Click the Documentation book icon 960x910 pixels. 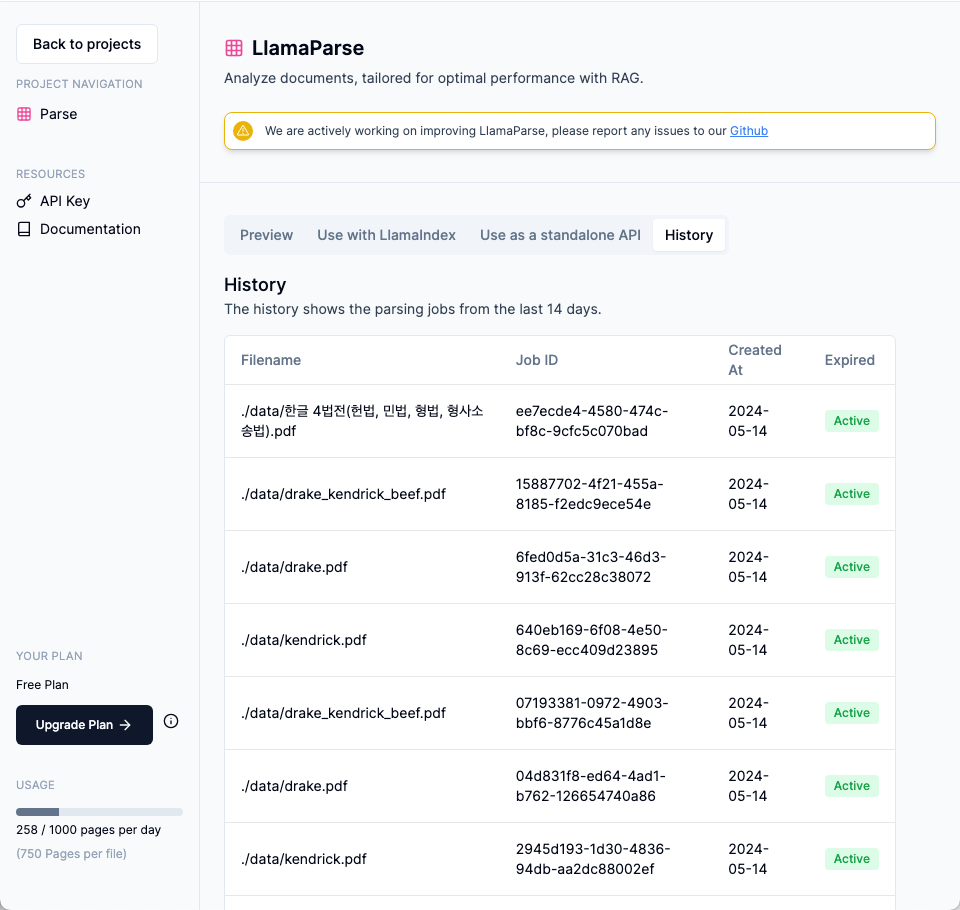coord(24,229)
